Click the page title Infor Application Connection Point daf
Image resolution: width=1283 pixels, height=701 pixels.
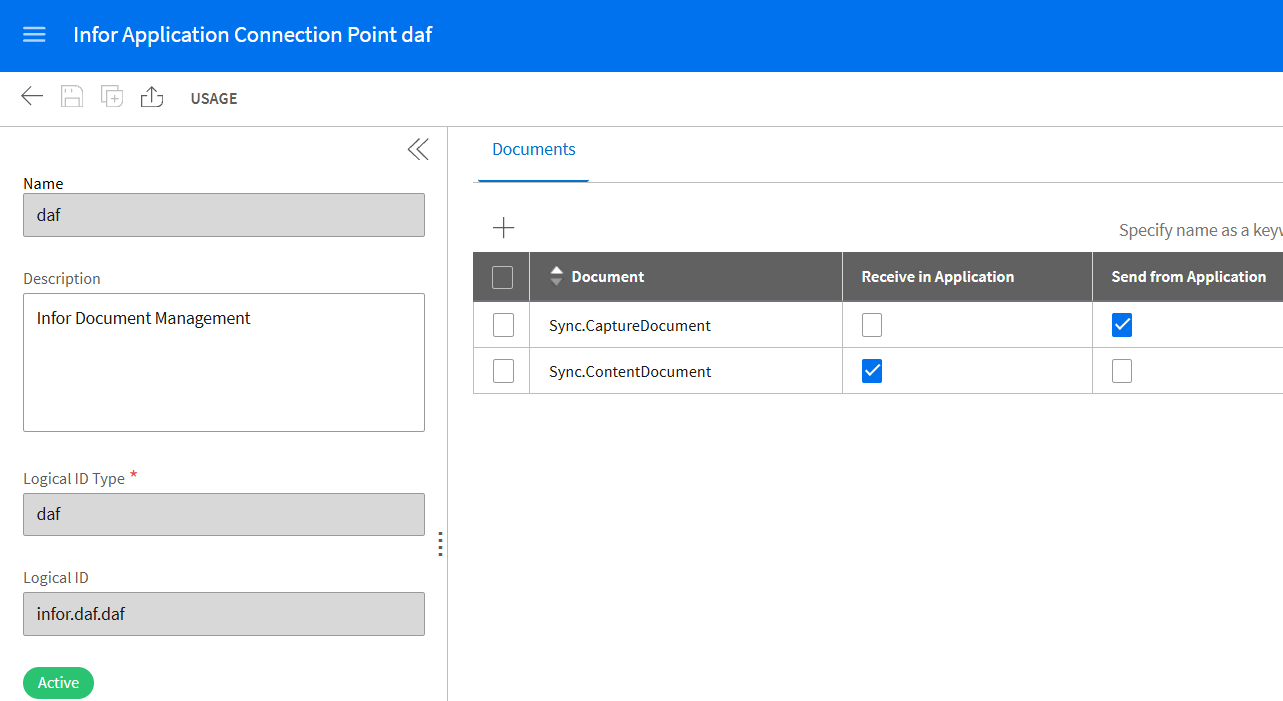[253, 35]
